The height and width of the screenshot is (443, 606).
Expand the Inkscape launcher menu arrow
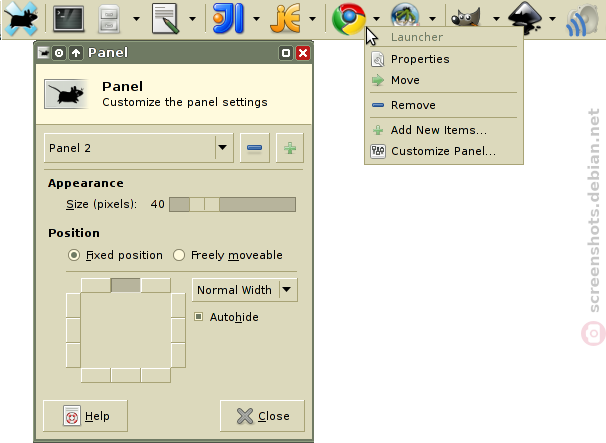[x=552, y=18]
